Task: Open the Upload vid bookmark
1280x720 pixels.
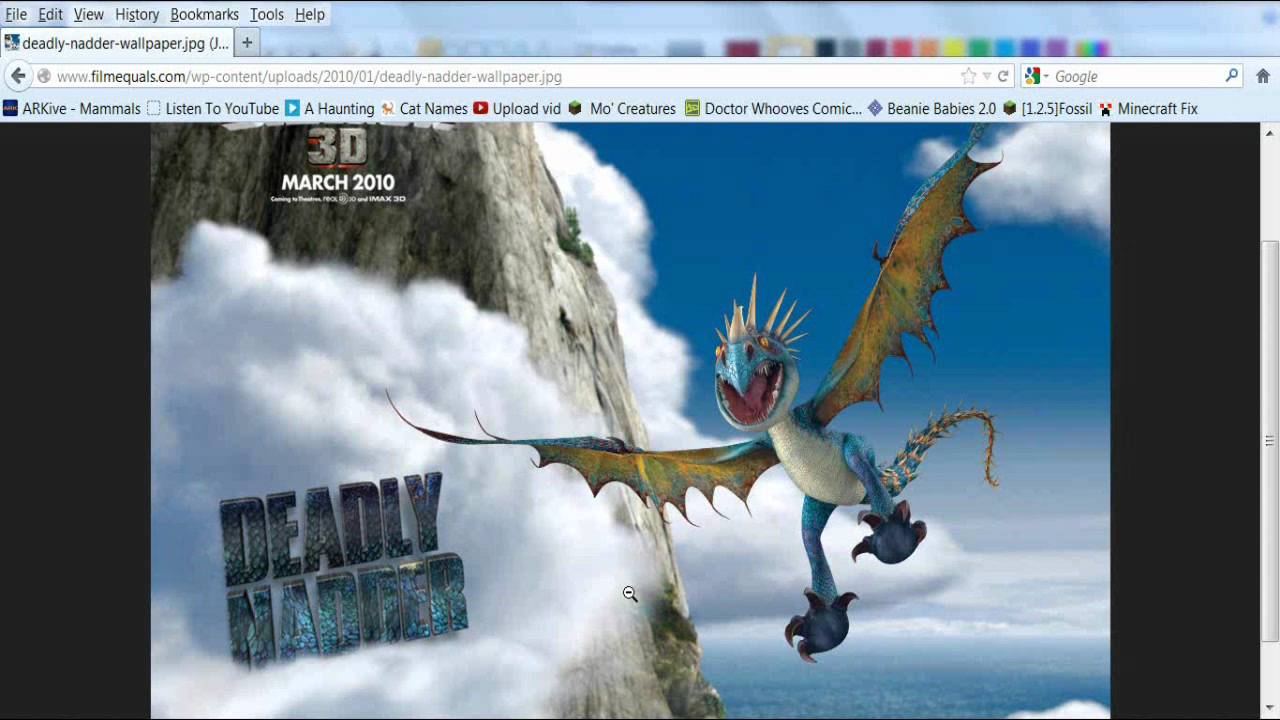Action: coord(517,109)
